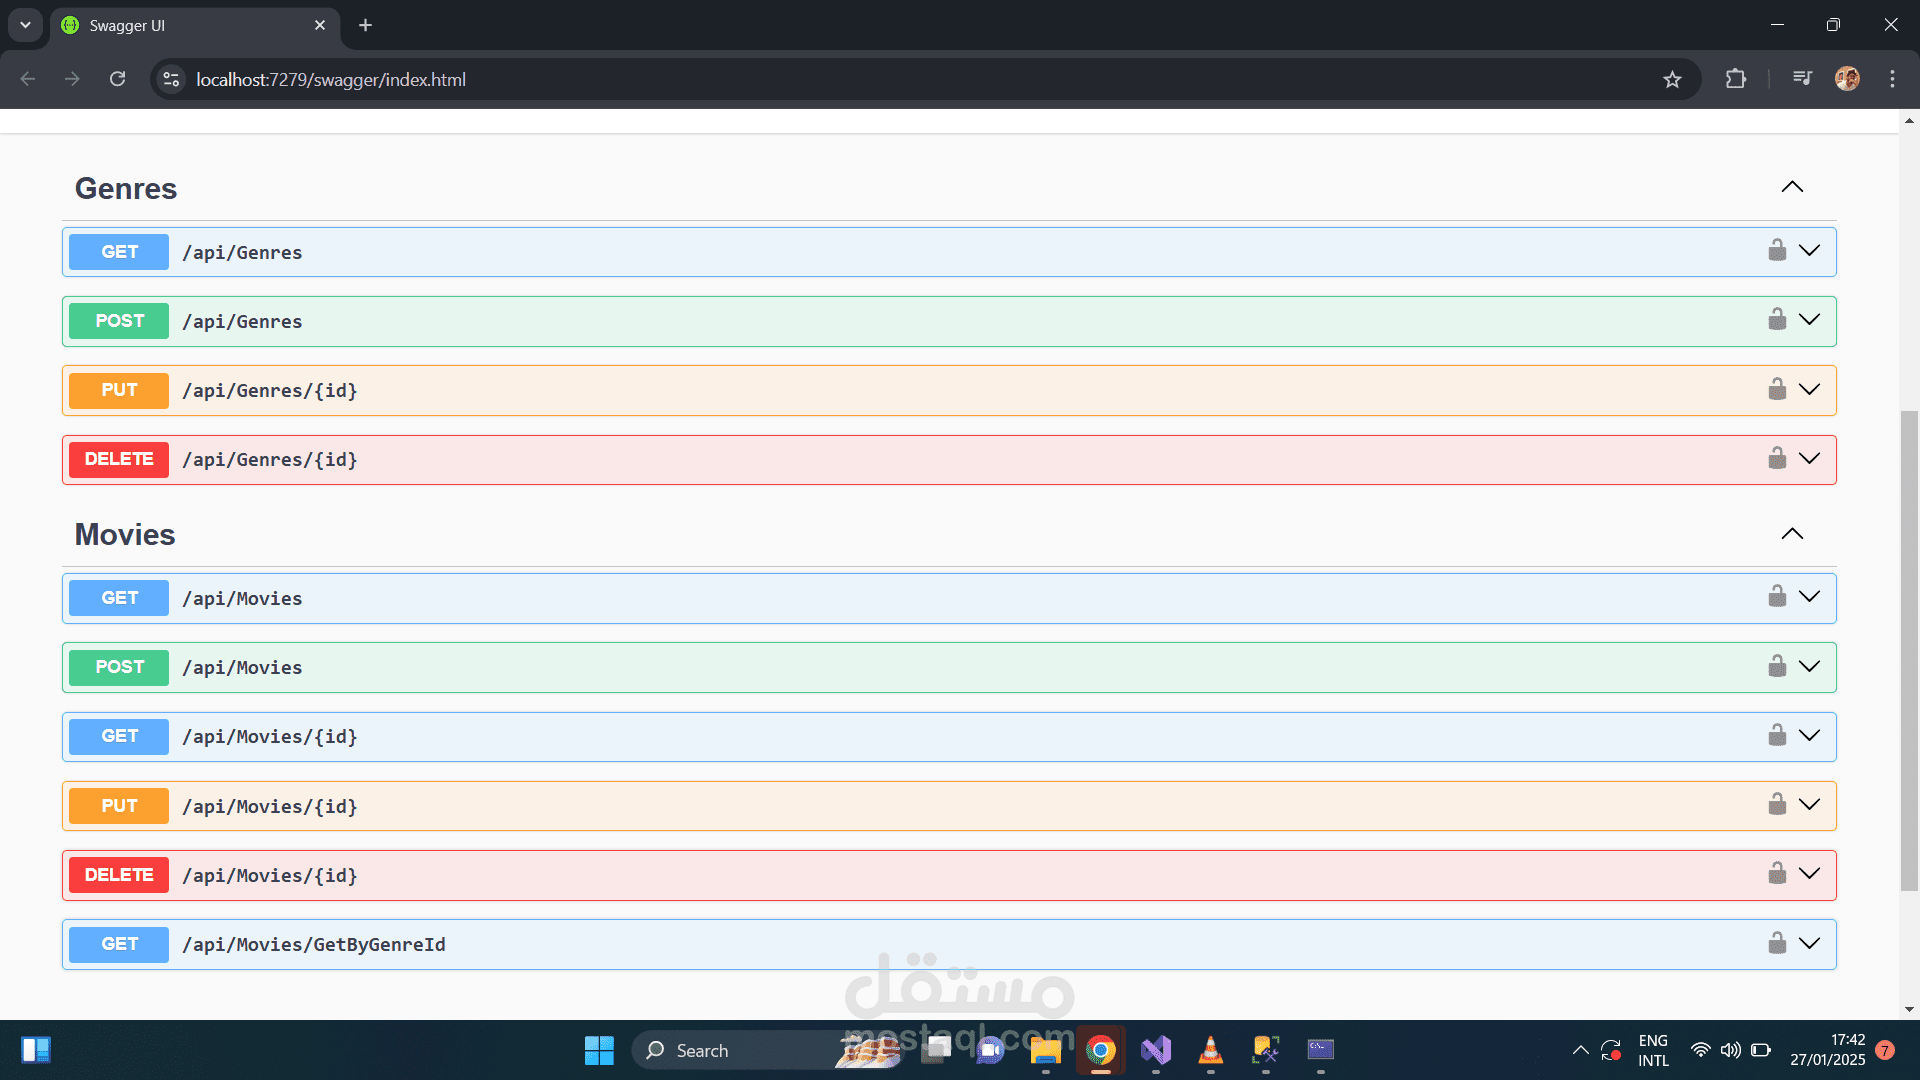Click the lock icon on PUT /api/Genres/{id}

[1777, 389]
